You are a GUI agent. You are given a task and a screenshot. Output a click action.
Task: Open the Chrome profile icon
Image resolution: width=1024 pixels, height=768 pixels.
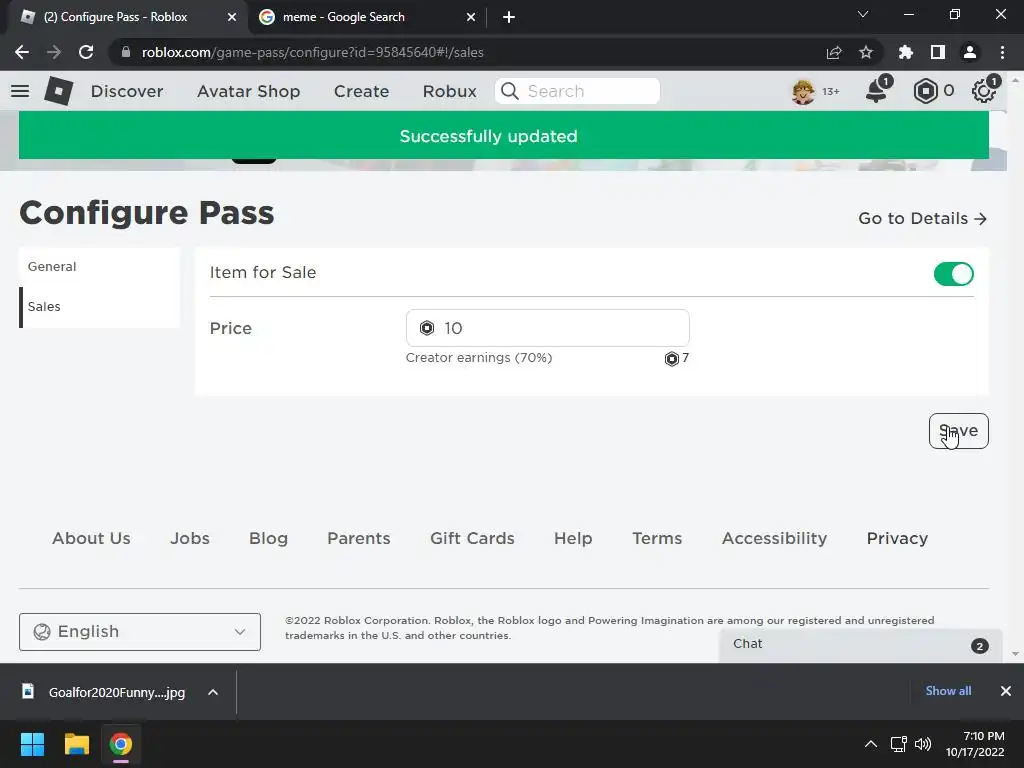(970, 52)
